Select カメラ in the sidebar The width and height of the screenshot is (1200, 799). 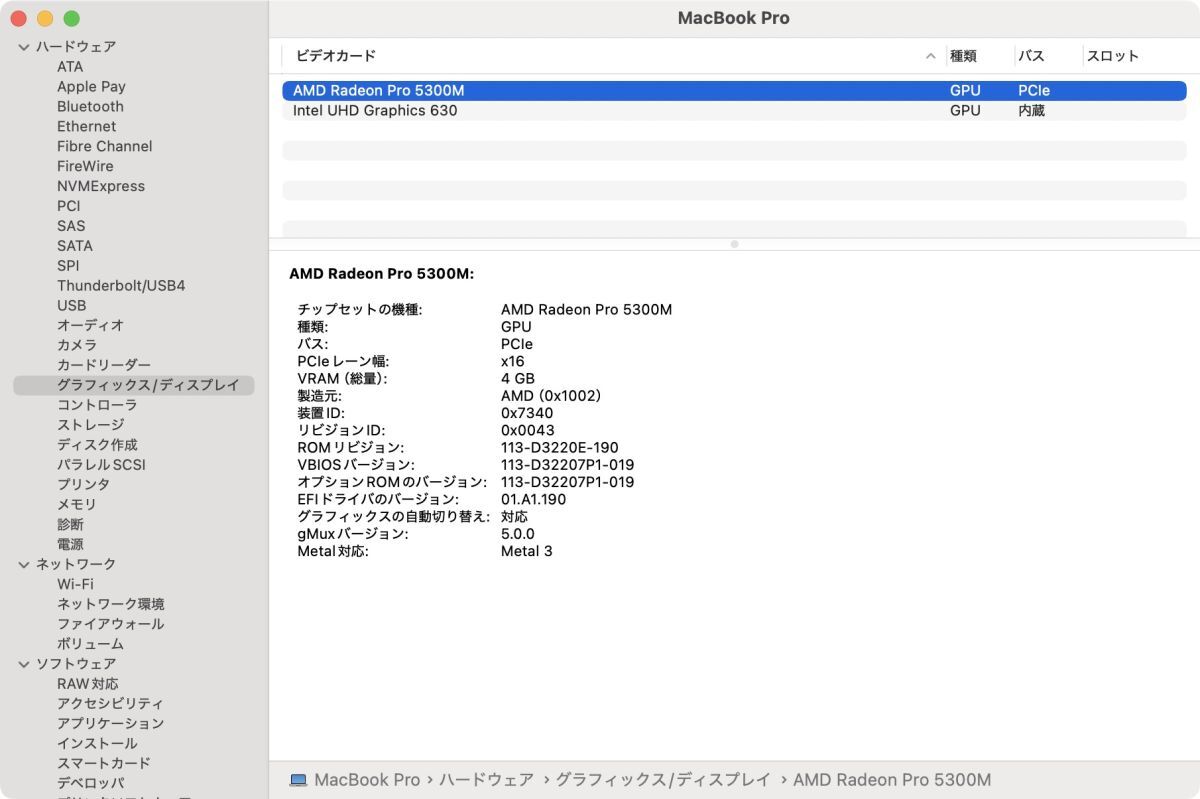[x=77, y=345]
